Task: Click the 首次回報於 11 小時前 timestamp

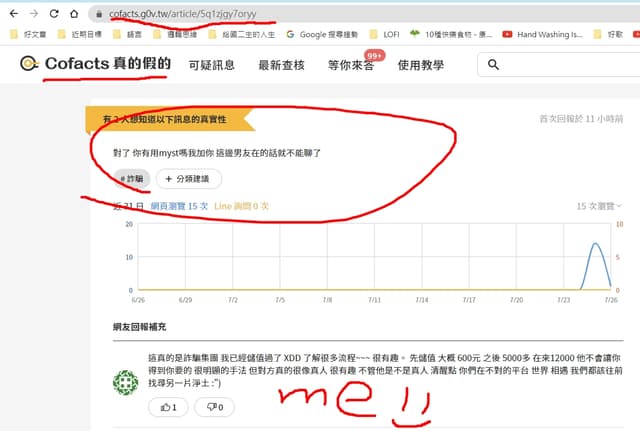Action: point(581,119)
